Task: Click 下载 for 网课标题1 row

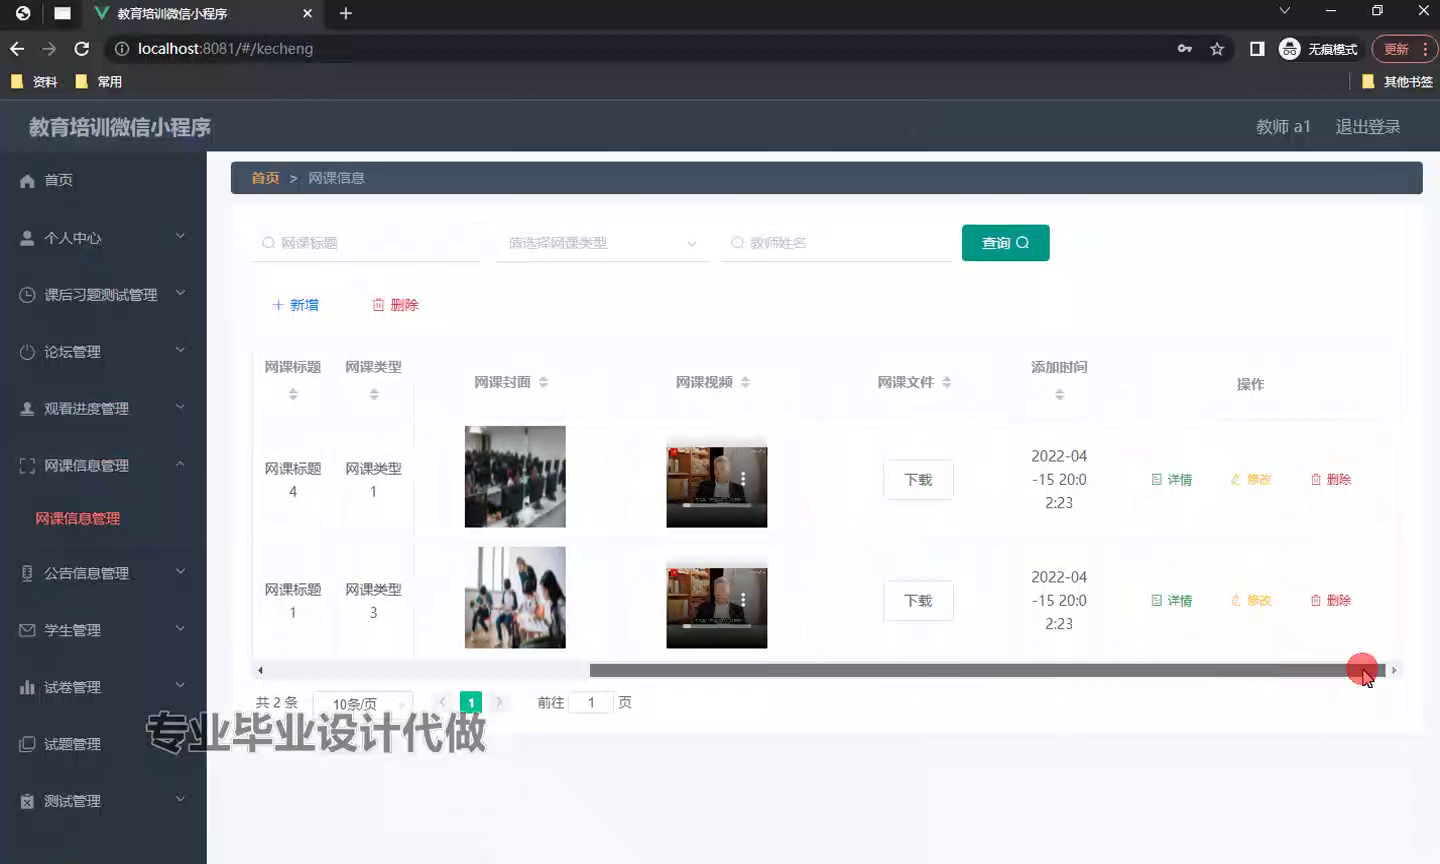Action: (x=918, y=601)
